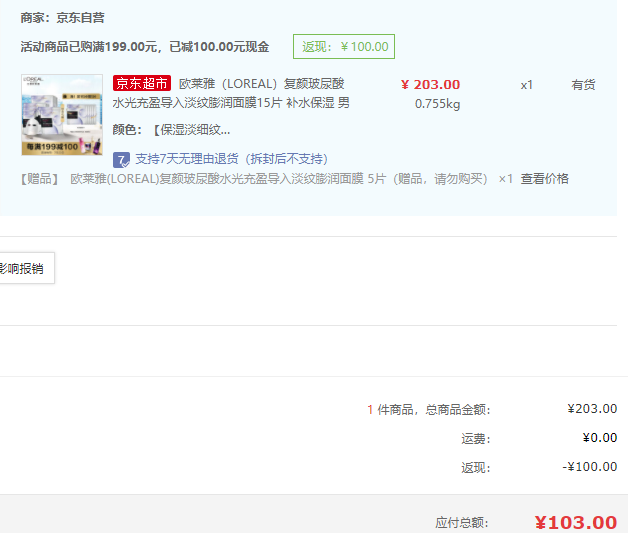The height and width of the screenshot is (533, 628).
Task: Click the 影响报销 button
Action: (x=26, y=268)
